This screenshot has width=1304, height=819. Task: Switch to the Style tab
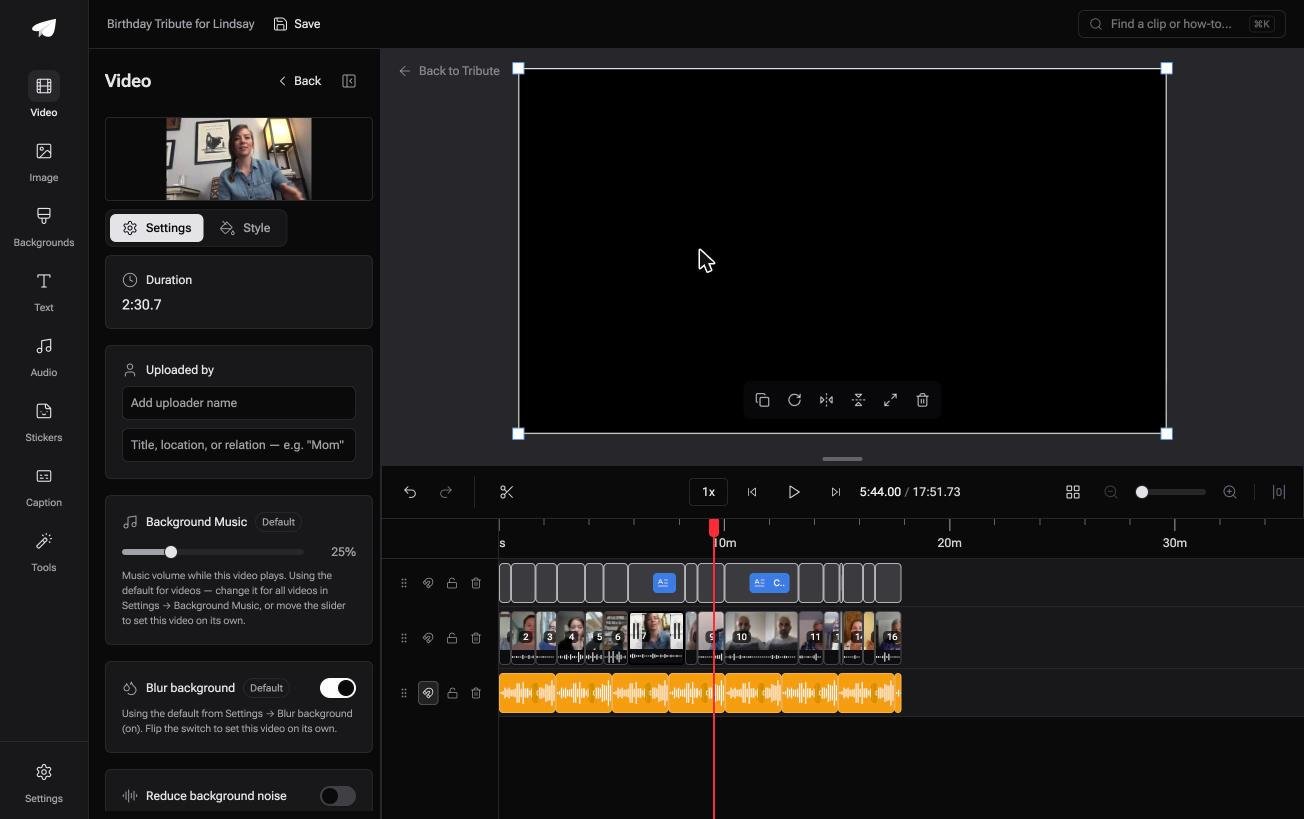pos(246,228)
